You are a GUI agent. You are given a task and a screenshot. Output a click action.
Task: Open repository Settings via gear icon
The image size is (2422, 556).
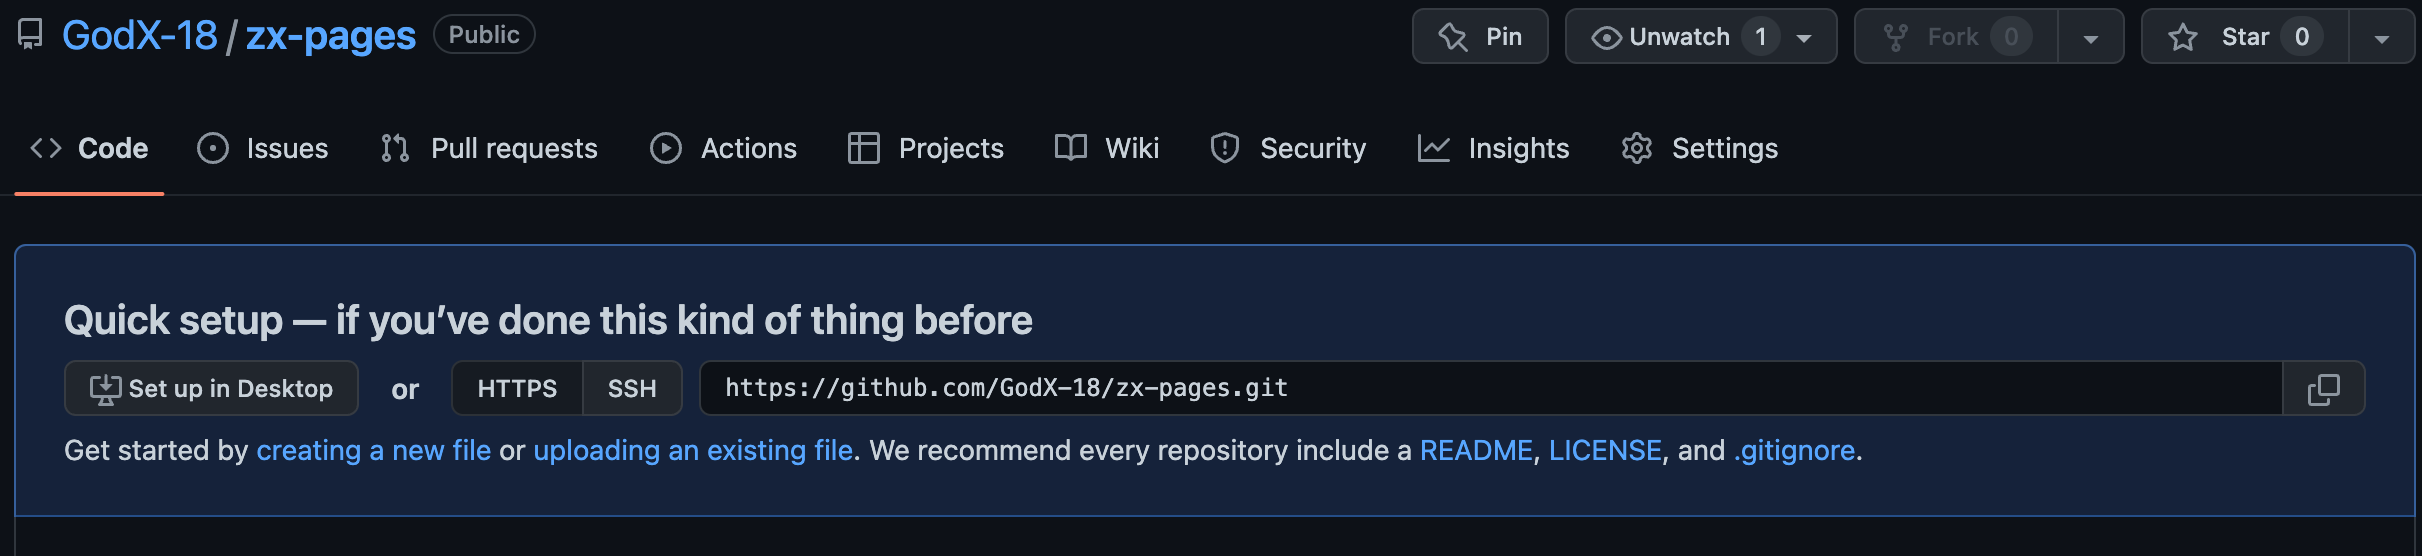[1636, 148]
